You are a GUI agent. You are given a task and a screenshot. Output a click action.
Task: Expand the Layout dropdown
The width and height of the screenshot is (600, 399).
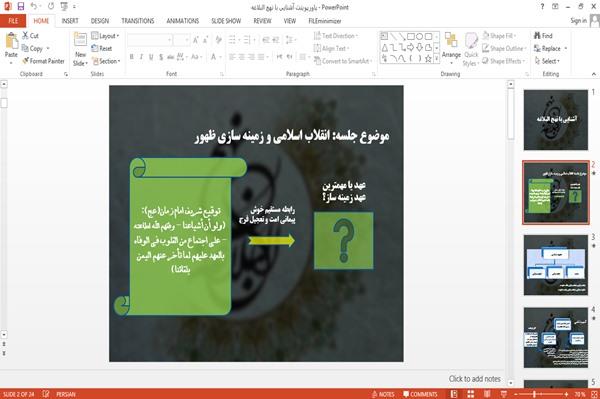click(105, 36)
